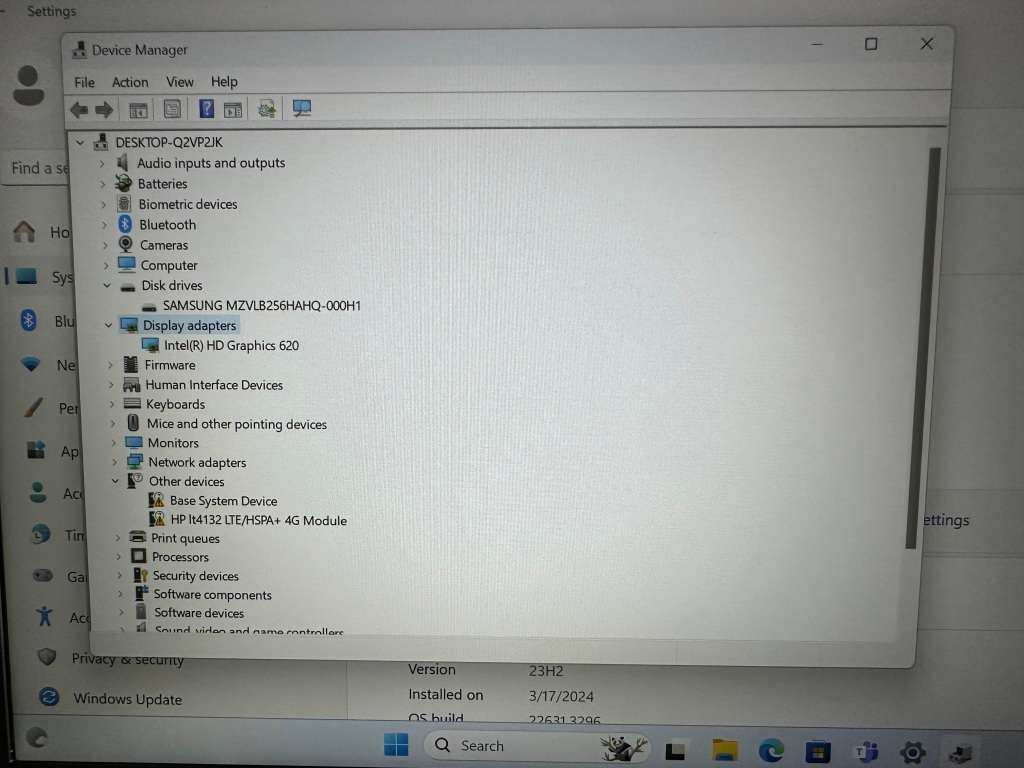Collapse the Display adapters category
The width and height of the screenshot is (1024, 768).
(x=108, y=325)
